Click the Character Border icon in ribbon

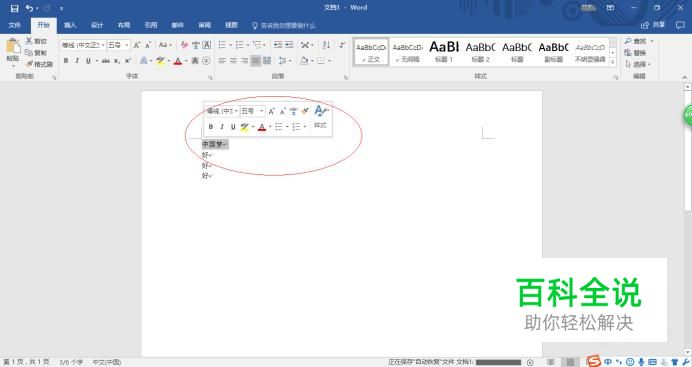point(207,45)
